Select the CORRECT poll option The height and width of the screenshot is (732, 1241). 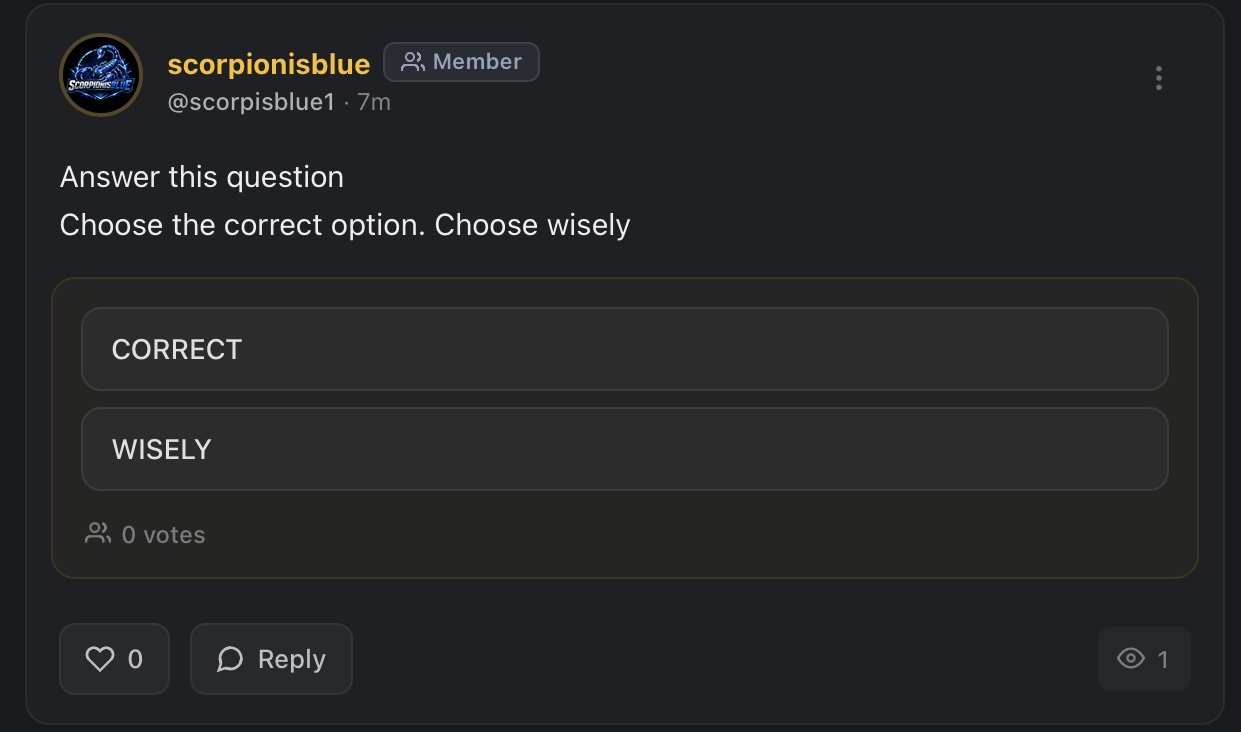pyautogui.click(x=624, y=349)
